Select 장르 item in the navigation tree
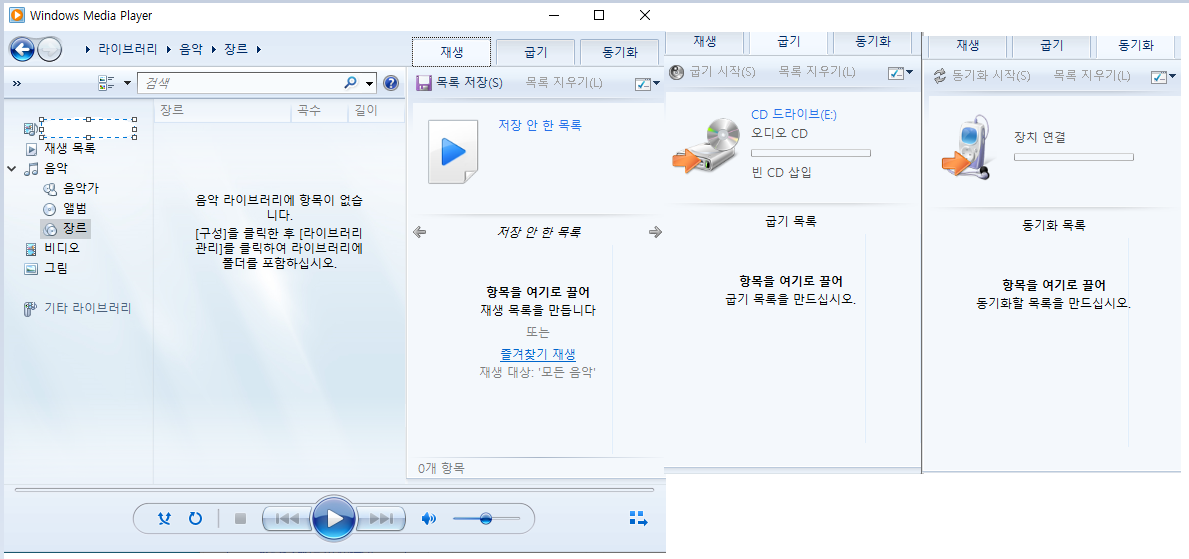 point(66,228)
